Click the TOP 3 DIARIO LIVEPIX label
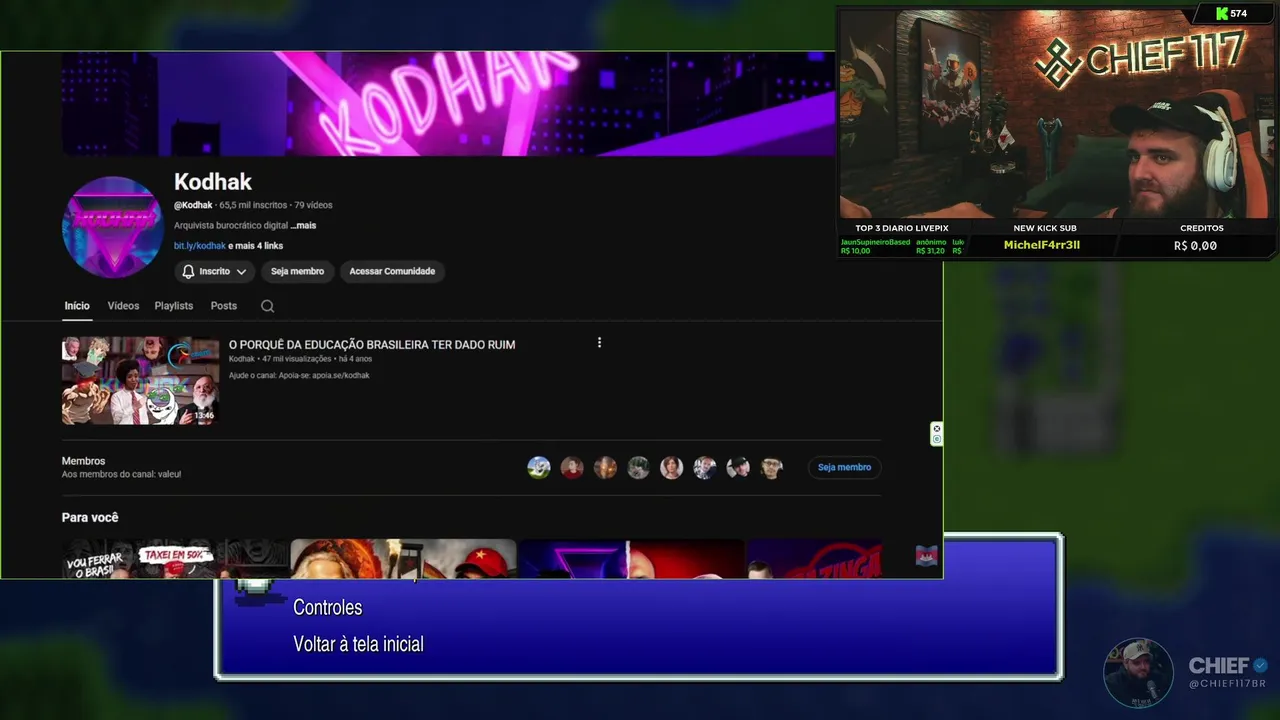Screen dimensions: 1280x720 [x=902, y=228]
